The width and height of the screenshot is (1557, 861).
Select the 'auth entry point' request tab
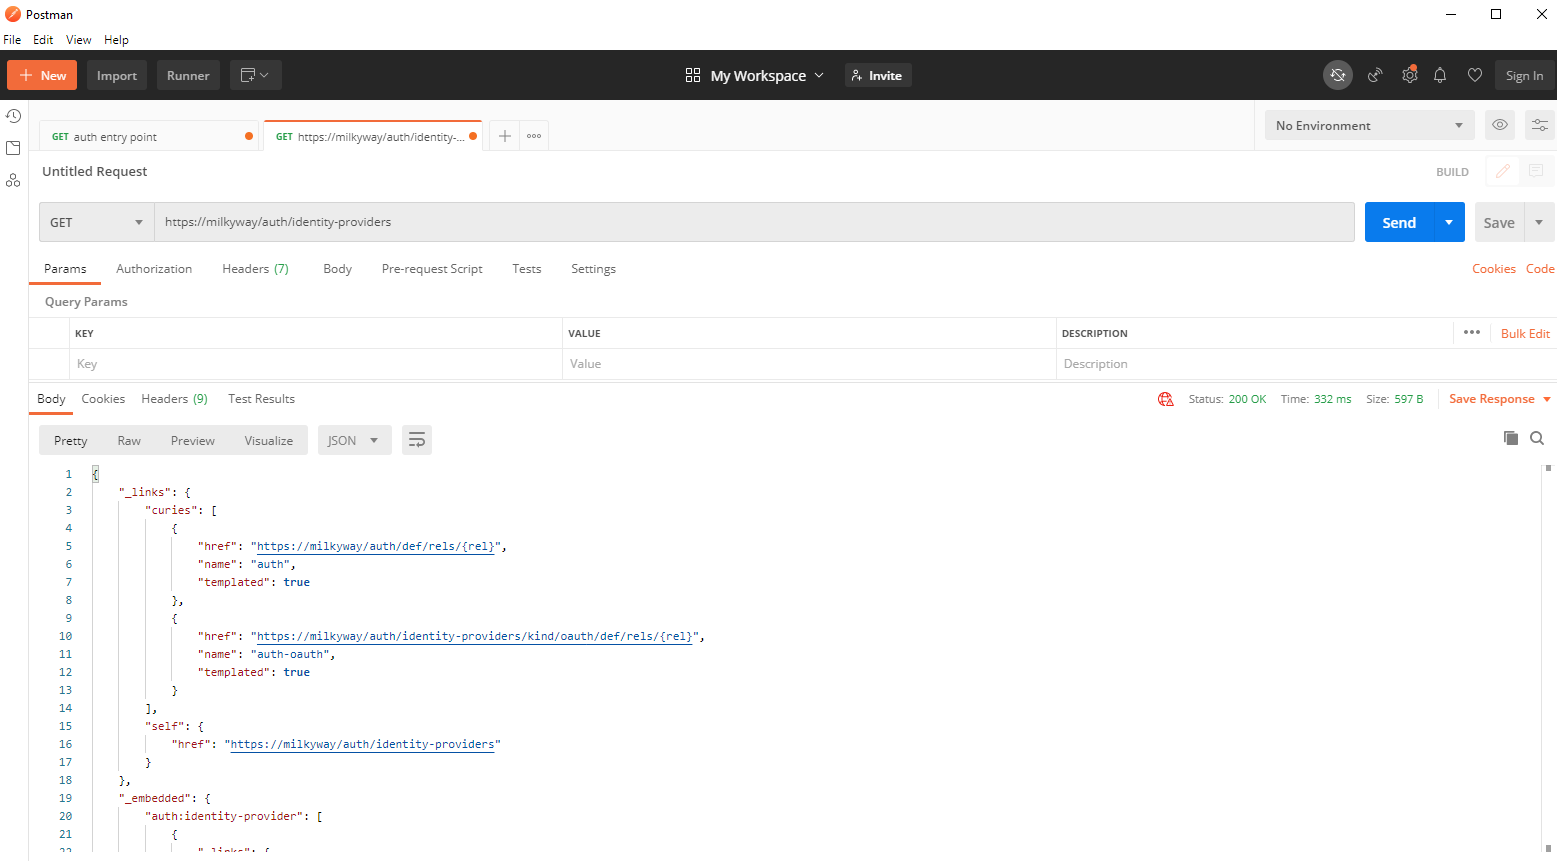pyautogui.click(x=148, y=137)
